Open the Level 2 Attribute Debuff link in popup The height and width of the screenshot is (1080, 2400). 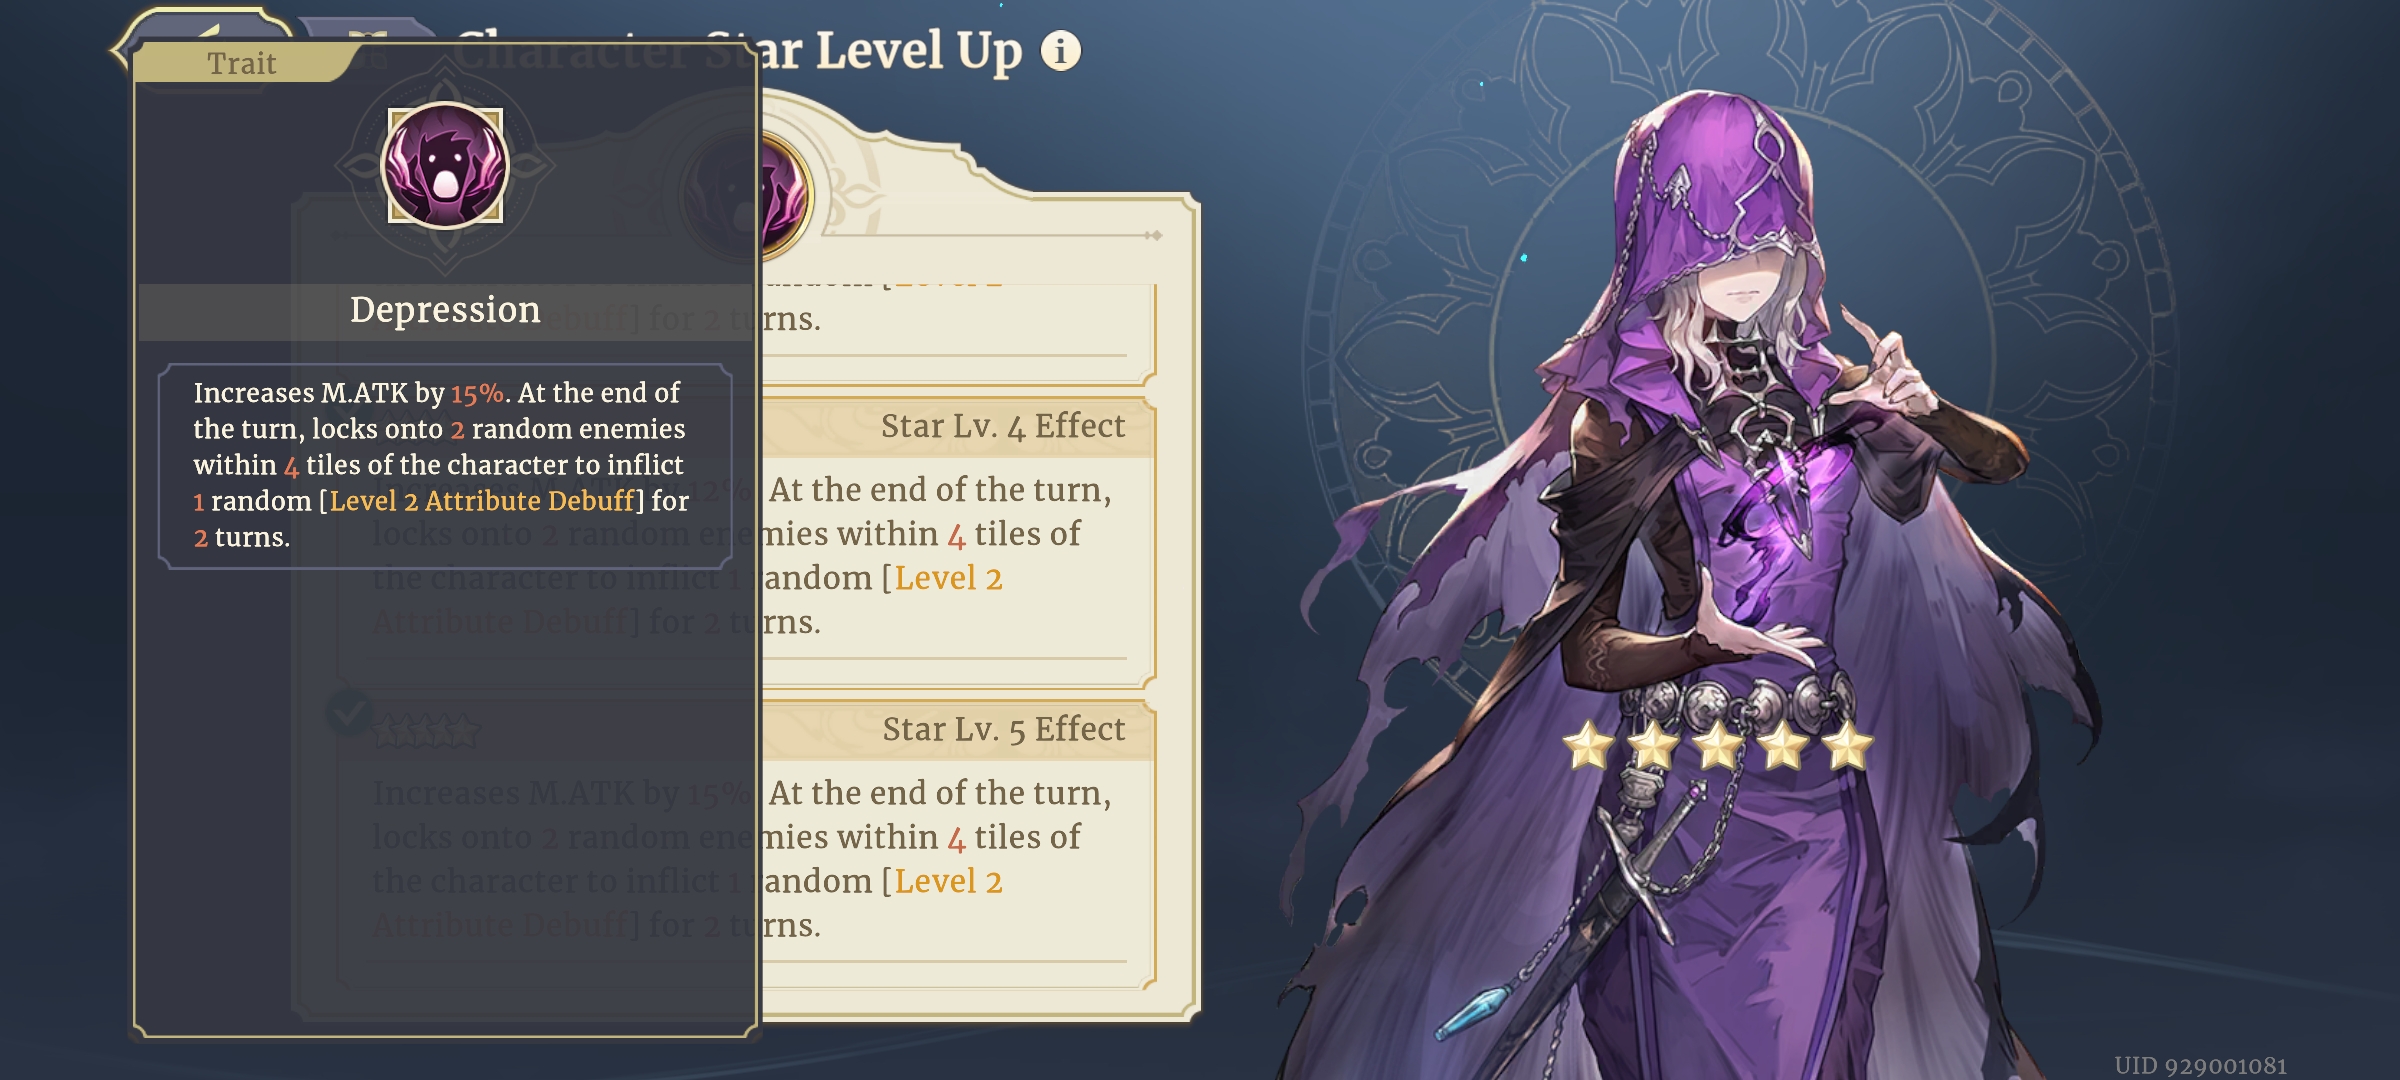coord(482,500)
